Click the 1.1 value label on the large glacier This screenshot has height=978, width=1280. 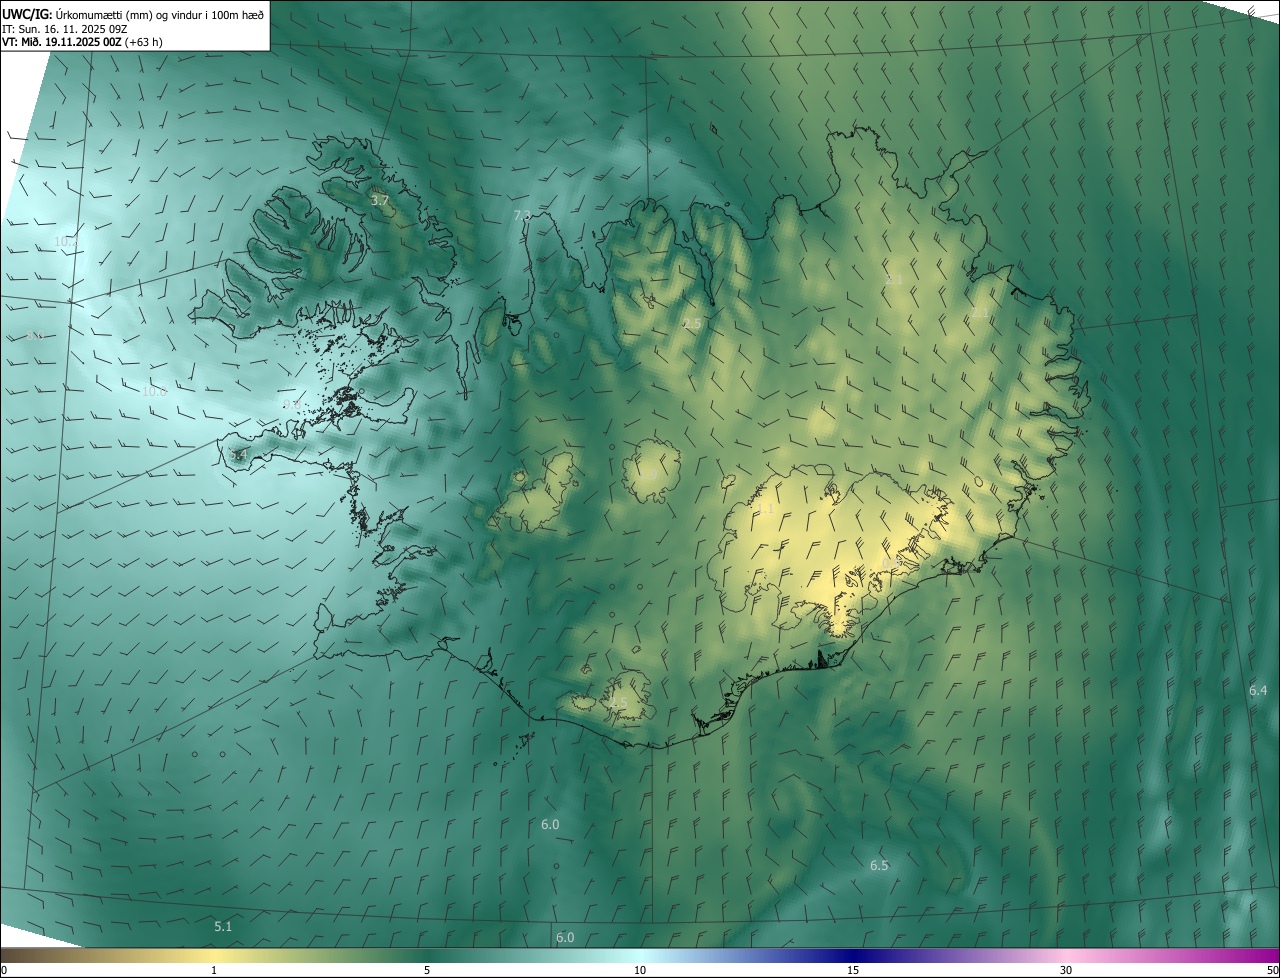766,509
